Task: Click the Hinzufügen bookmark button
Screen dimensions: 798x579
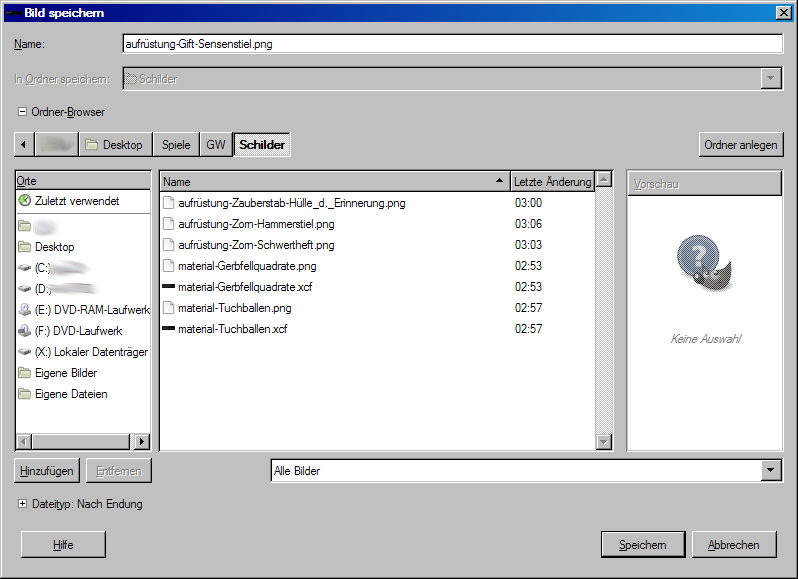Action: coord(47,471)
